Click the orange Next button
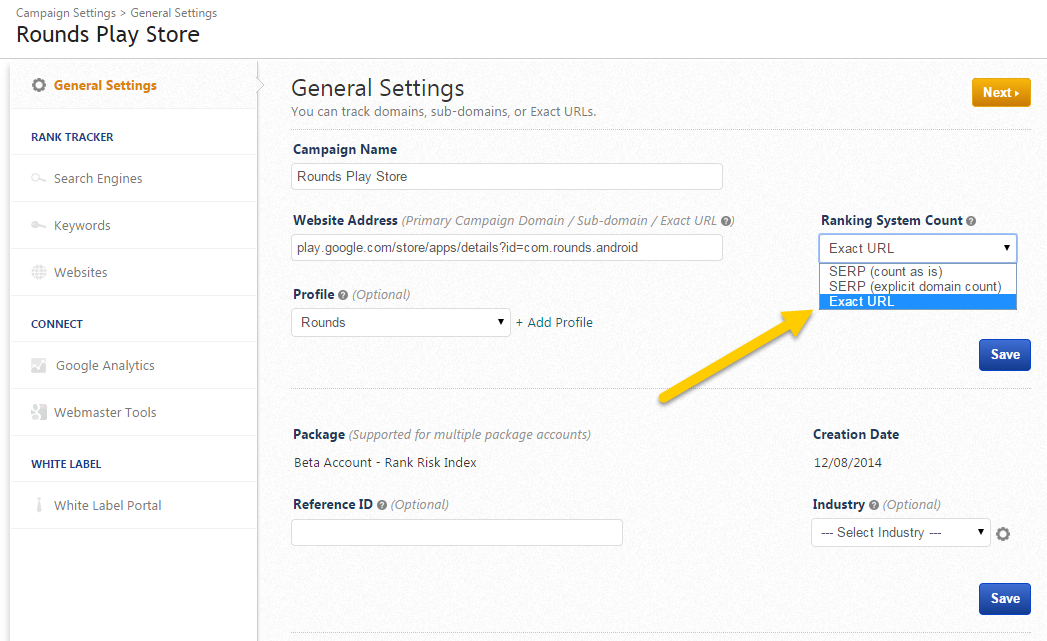 point(1000,93)
